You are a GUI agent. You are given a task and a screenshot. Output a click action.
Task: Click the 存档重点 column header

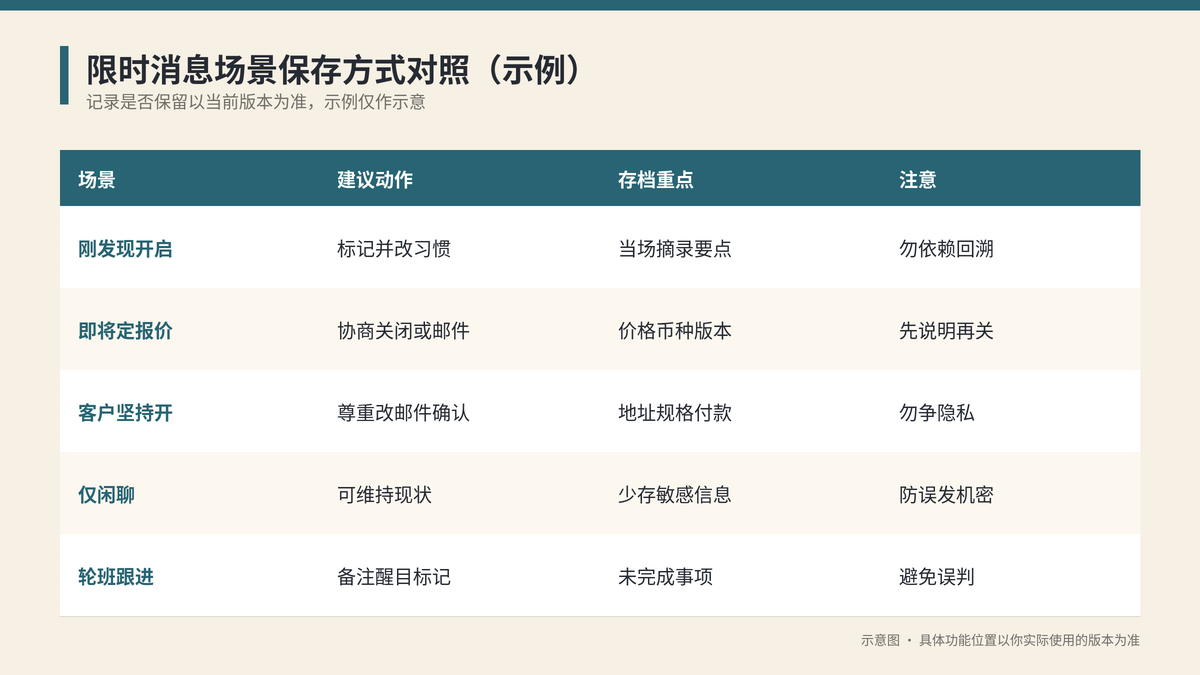pyautogui.click(x=656, y=180)
